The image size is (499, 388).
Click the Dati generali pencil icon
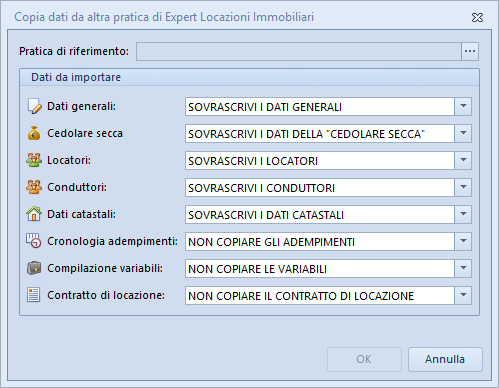click(x=34, y=106)
